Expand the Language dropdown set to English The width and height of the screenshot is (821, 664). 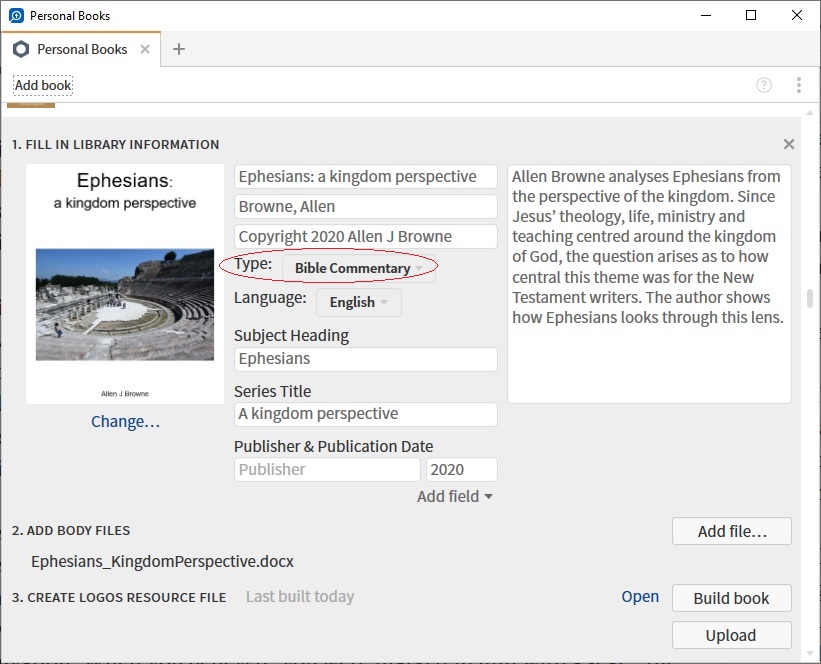[358, 302]
